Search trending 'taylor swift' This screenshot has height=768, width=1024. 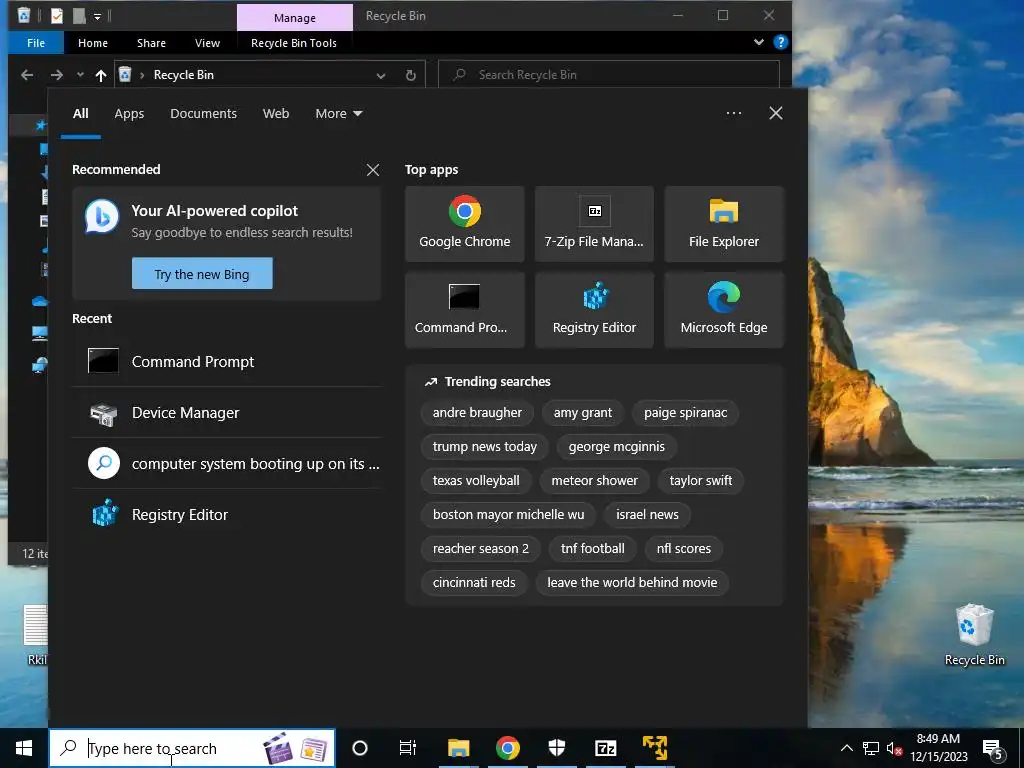click(x=701, y=481)
